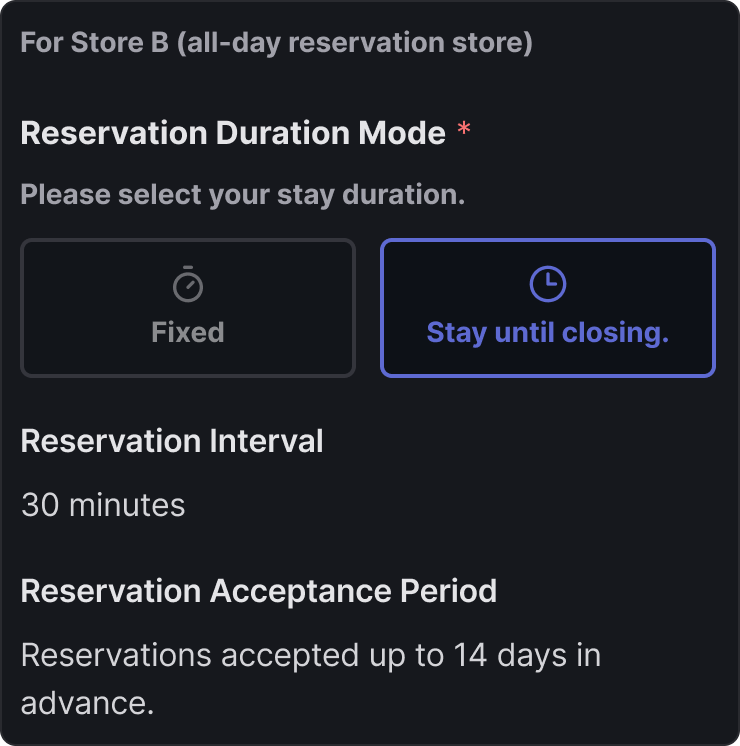Select the "30 minutes" interval value
The width and height of the screenshot is (740, 746).
pos(103,505)
